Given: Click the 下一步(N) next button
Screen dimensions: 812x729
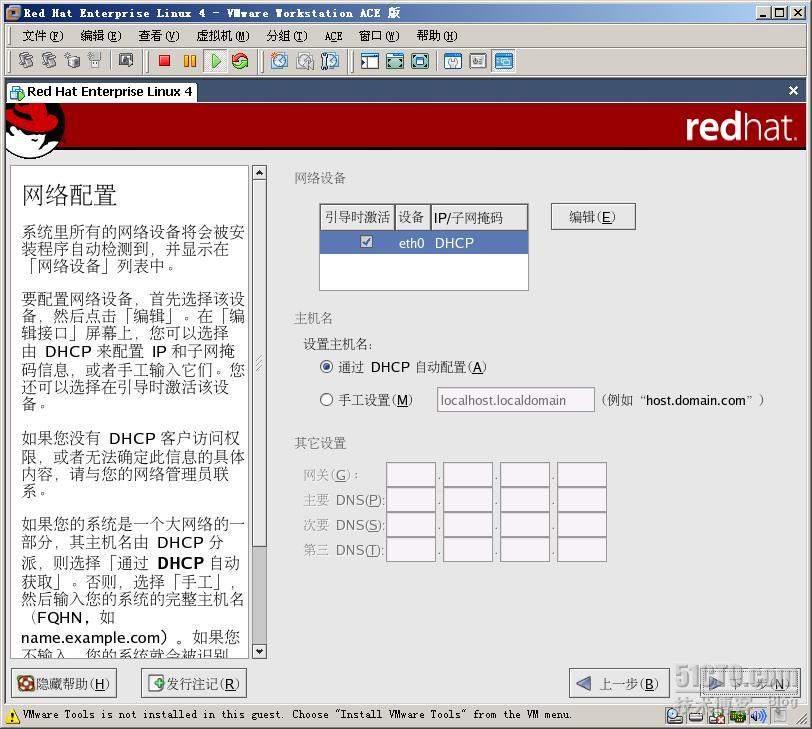Looking at the screenshot, I should pyautogui.click(x=749, y=683).
